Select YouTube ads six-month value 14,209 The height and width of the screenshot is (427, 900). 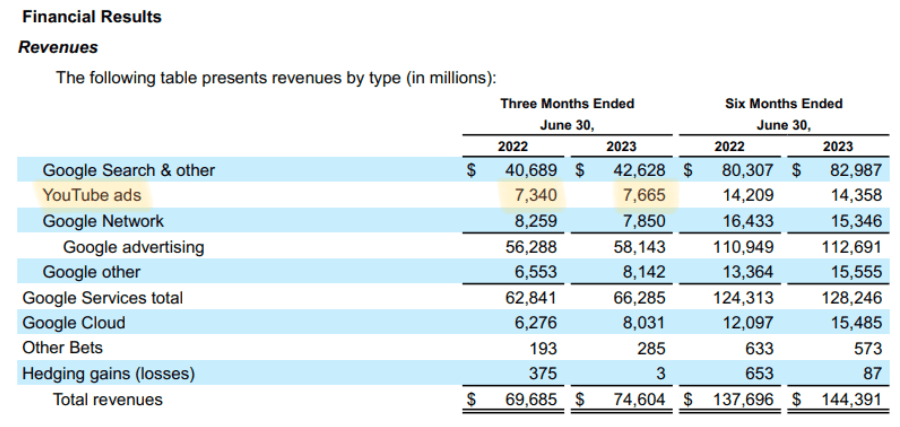[x=747, y=196]
